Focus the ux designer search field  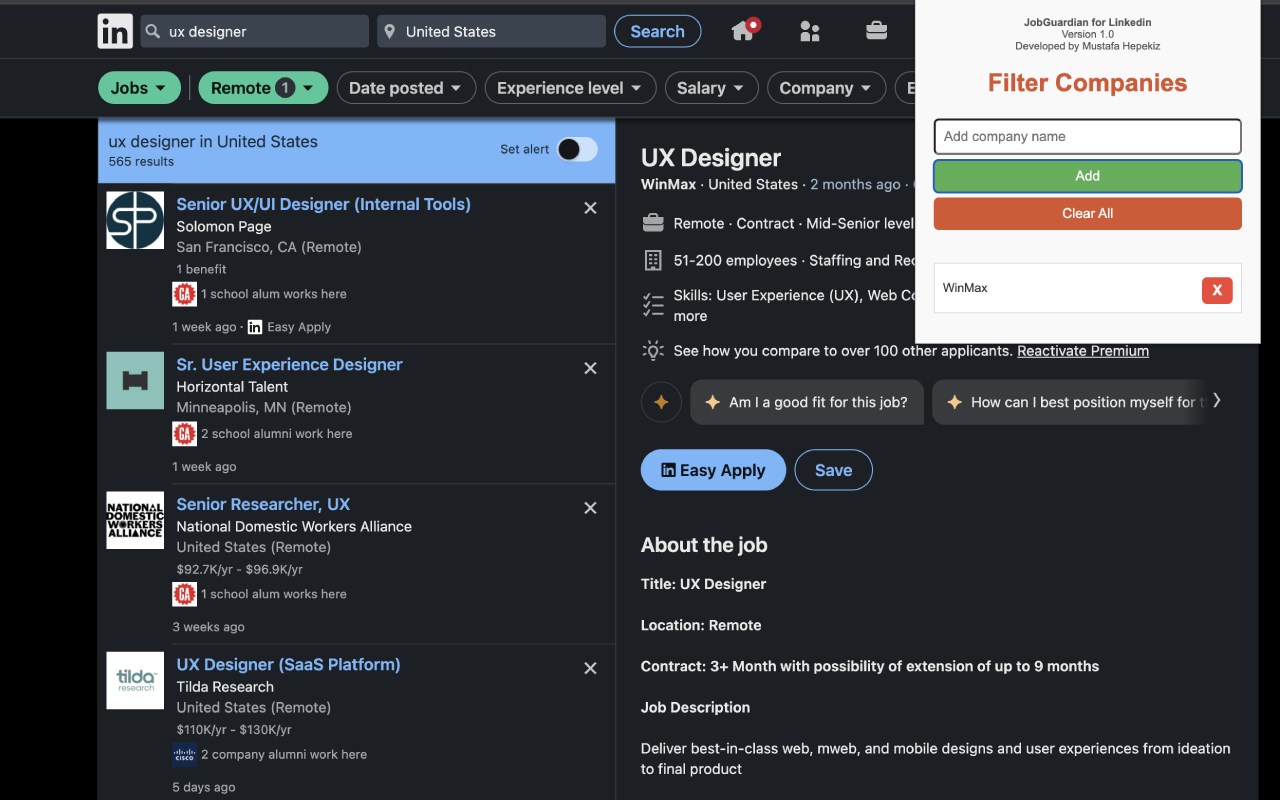click(255, 31)
